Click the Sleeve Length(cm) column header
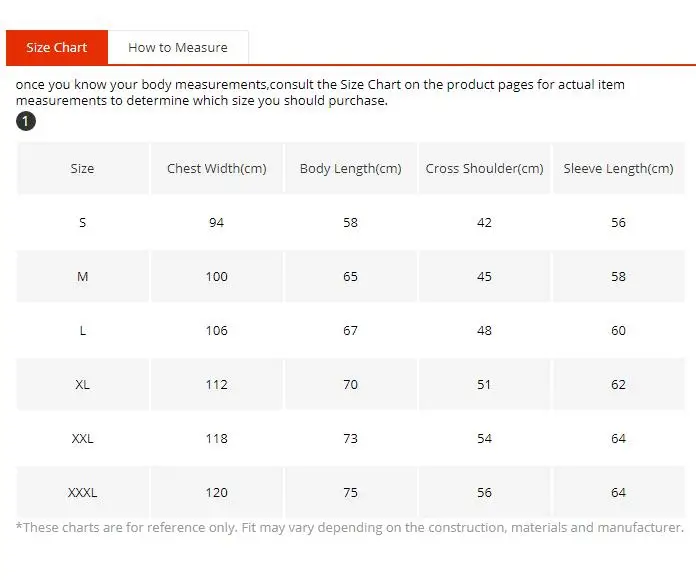 618,169
